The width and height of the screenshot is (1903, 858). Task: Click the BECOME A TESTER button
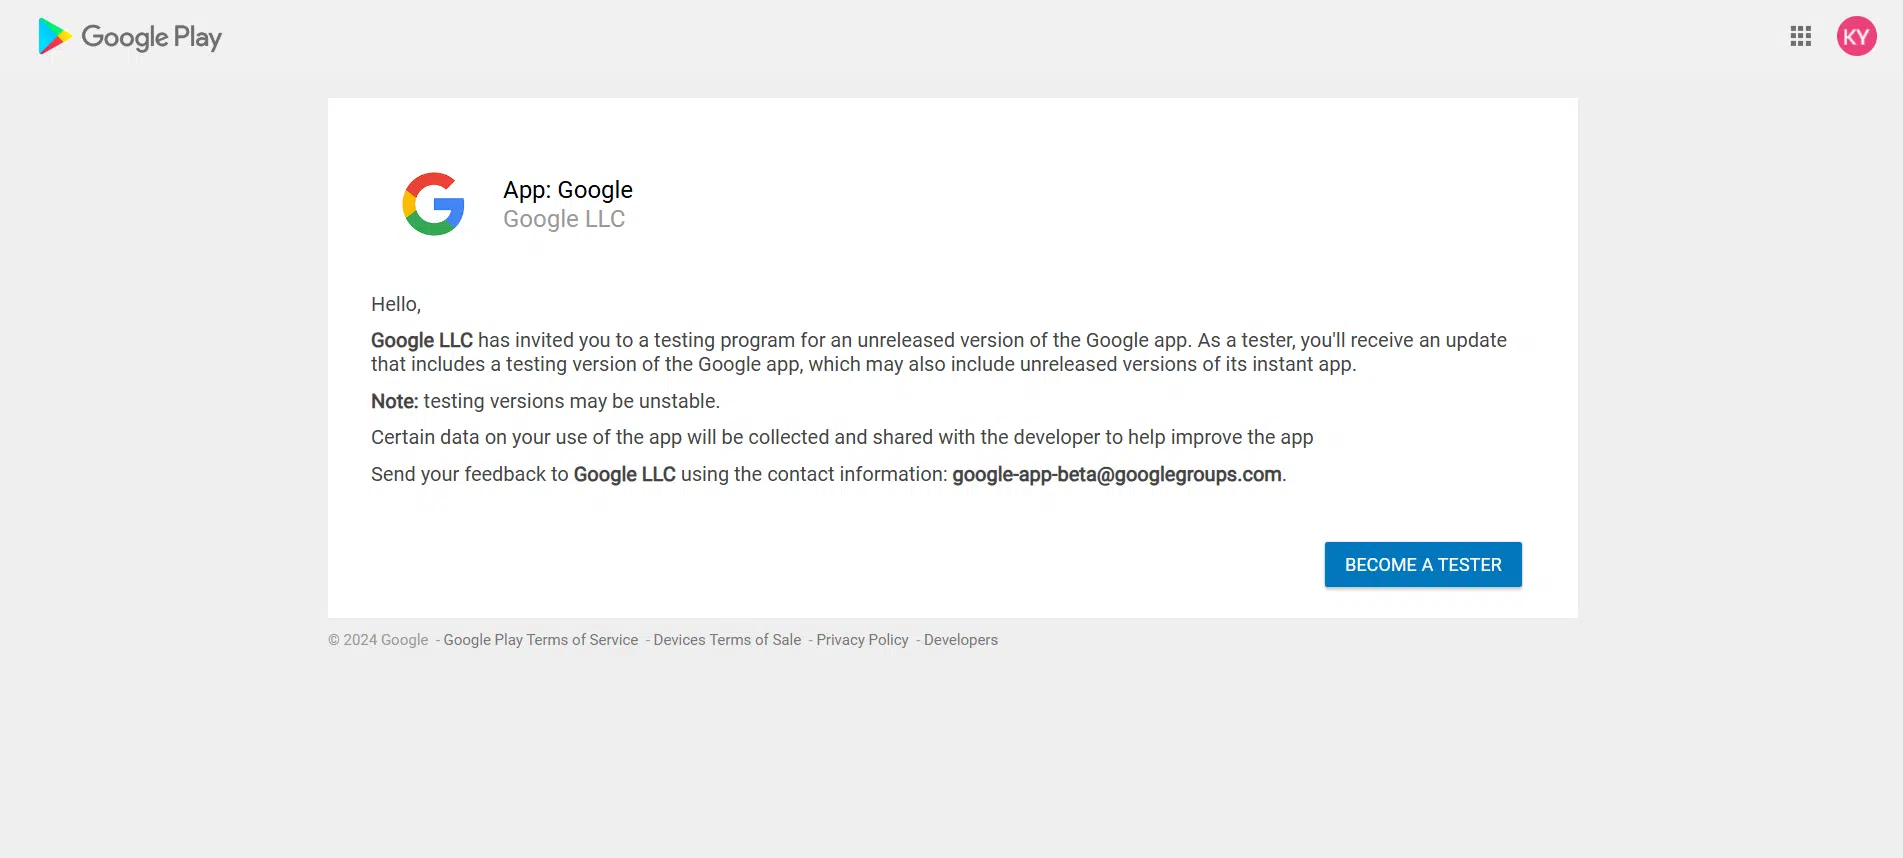[x=1423, y=565]
